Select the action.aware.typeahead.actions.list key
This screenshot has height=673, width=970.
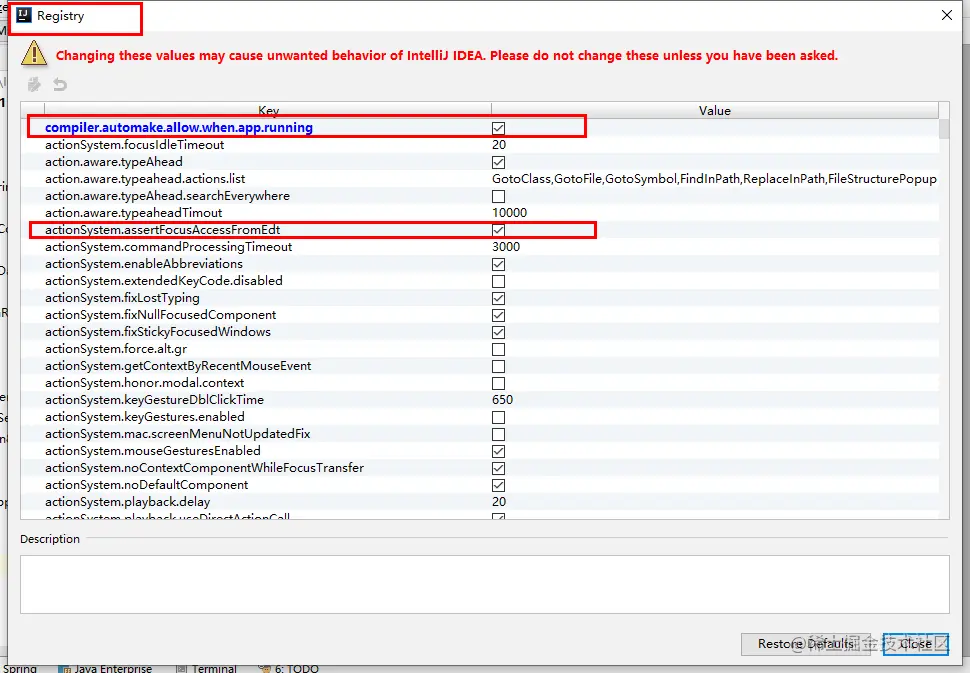[145, 179]
